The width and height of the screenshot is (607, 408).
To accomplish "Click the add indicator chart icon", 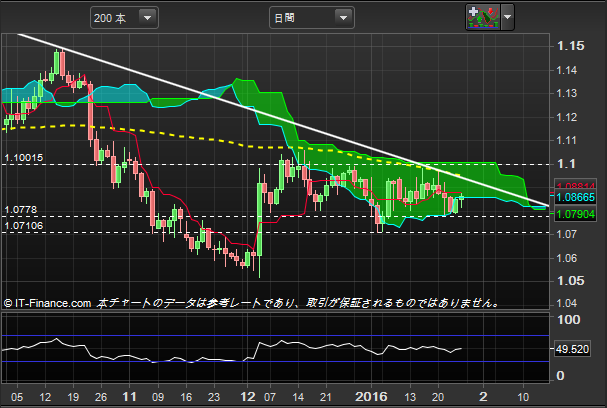I will tap(483, 17).
